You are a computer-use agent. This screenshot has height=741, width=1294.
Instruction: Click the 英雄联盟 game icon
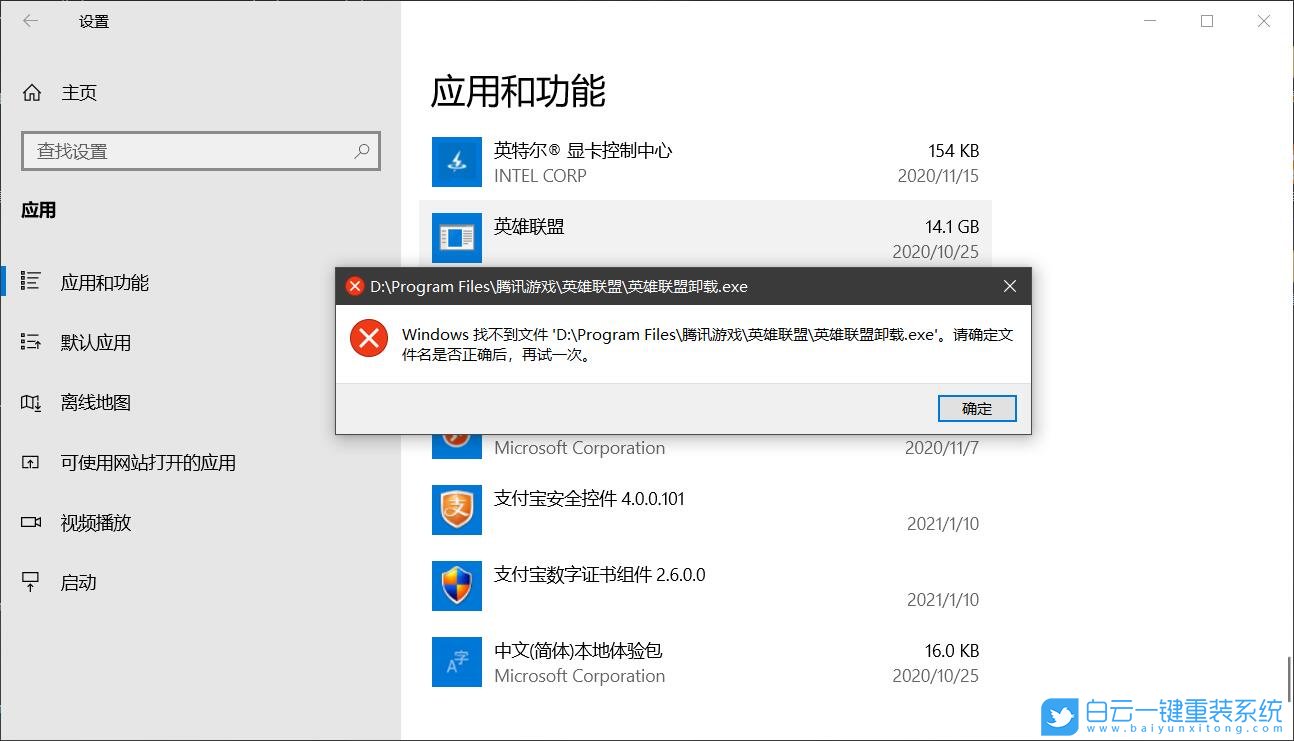click(x=456, y=237)
